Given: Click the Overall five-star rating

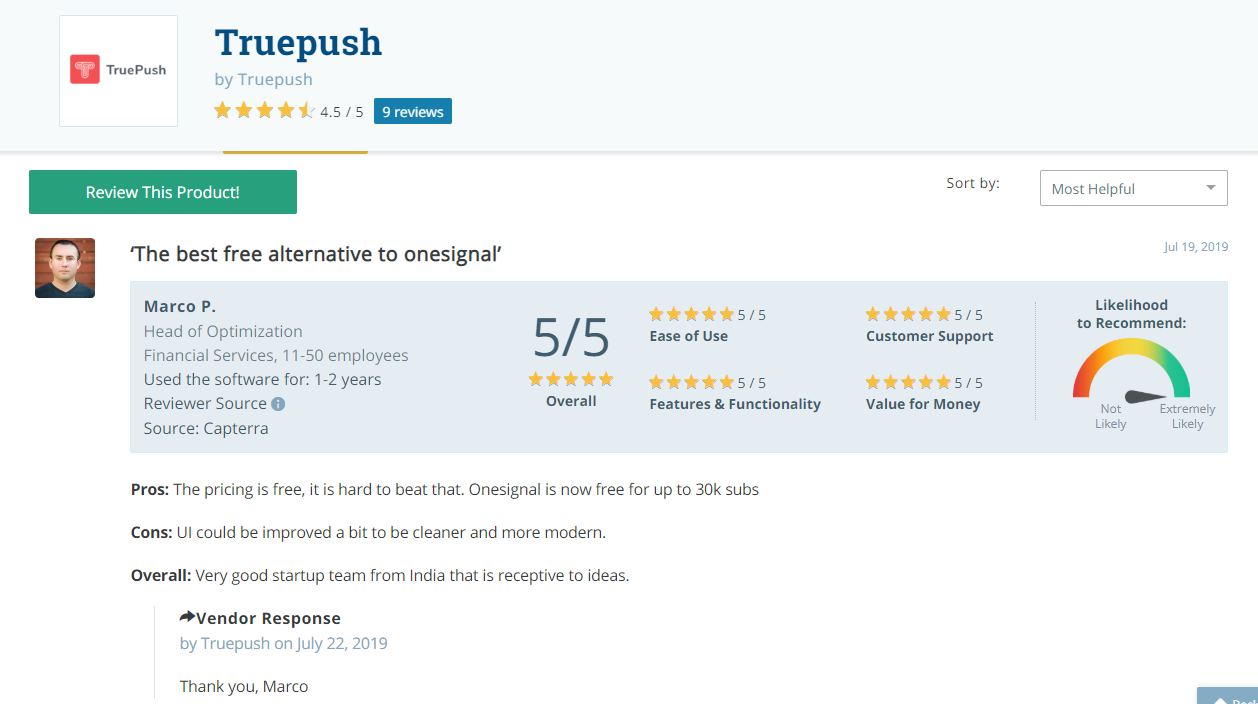Looking at the screenshot, I should 571,379.
